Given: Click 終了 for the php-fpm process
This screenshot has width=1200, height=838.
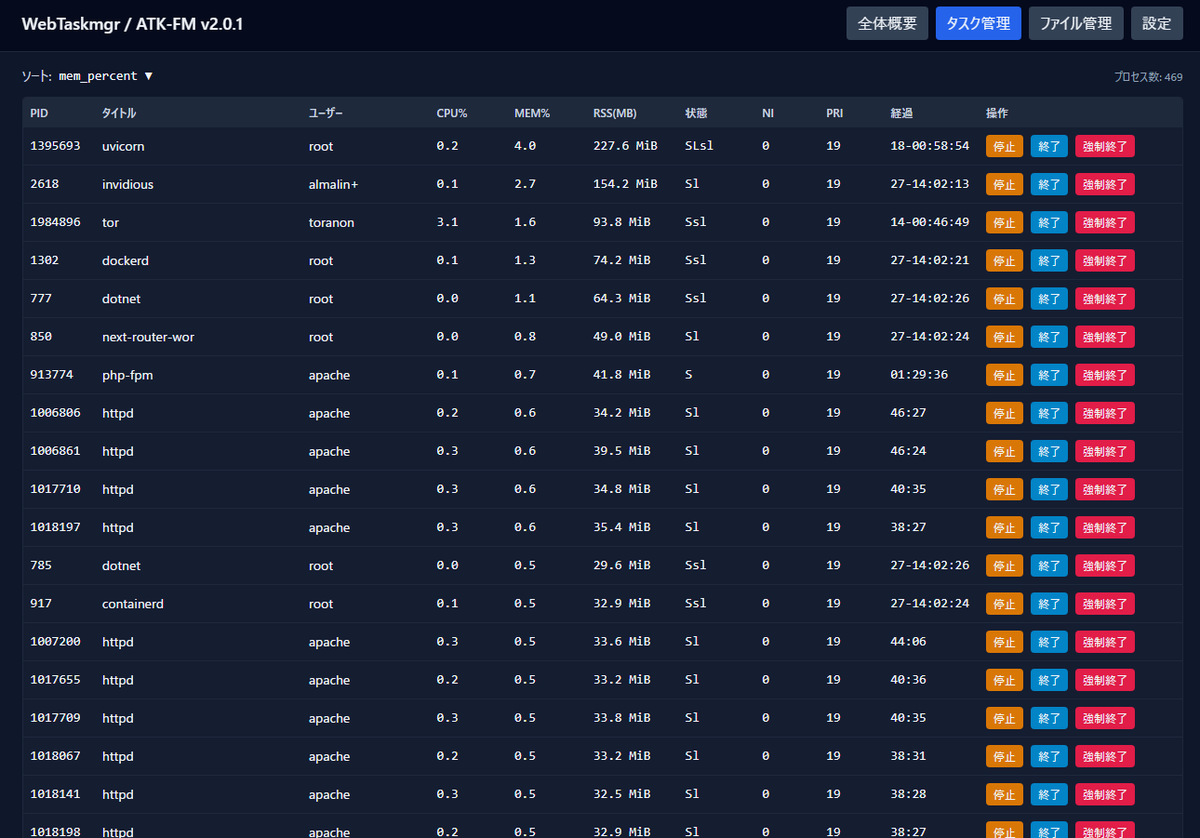Looking at the screenshot, I should (x=1049, y=375).
